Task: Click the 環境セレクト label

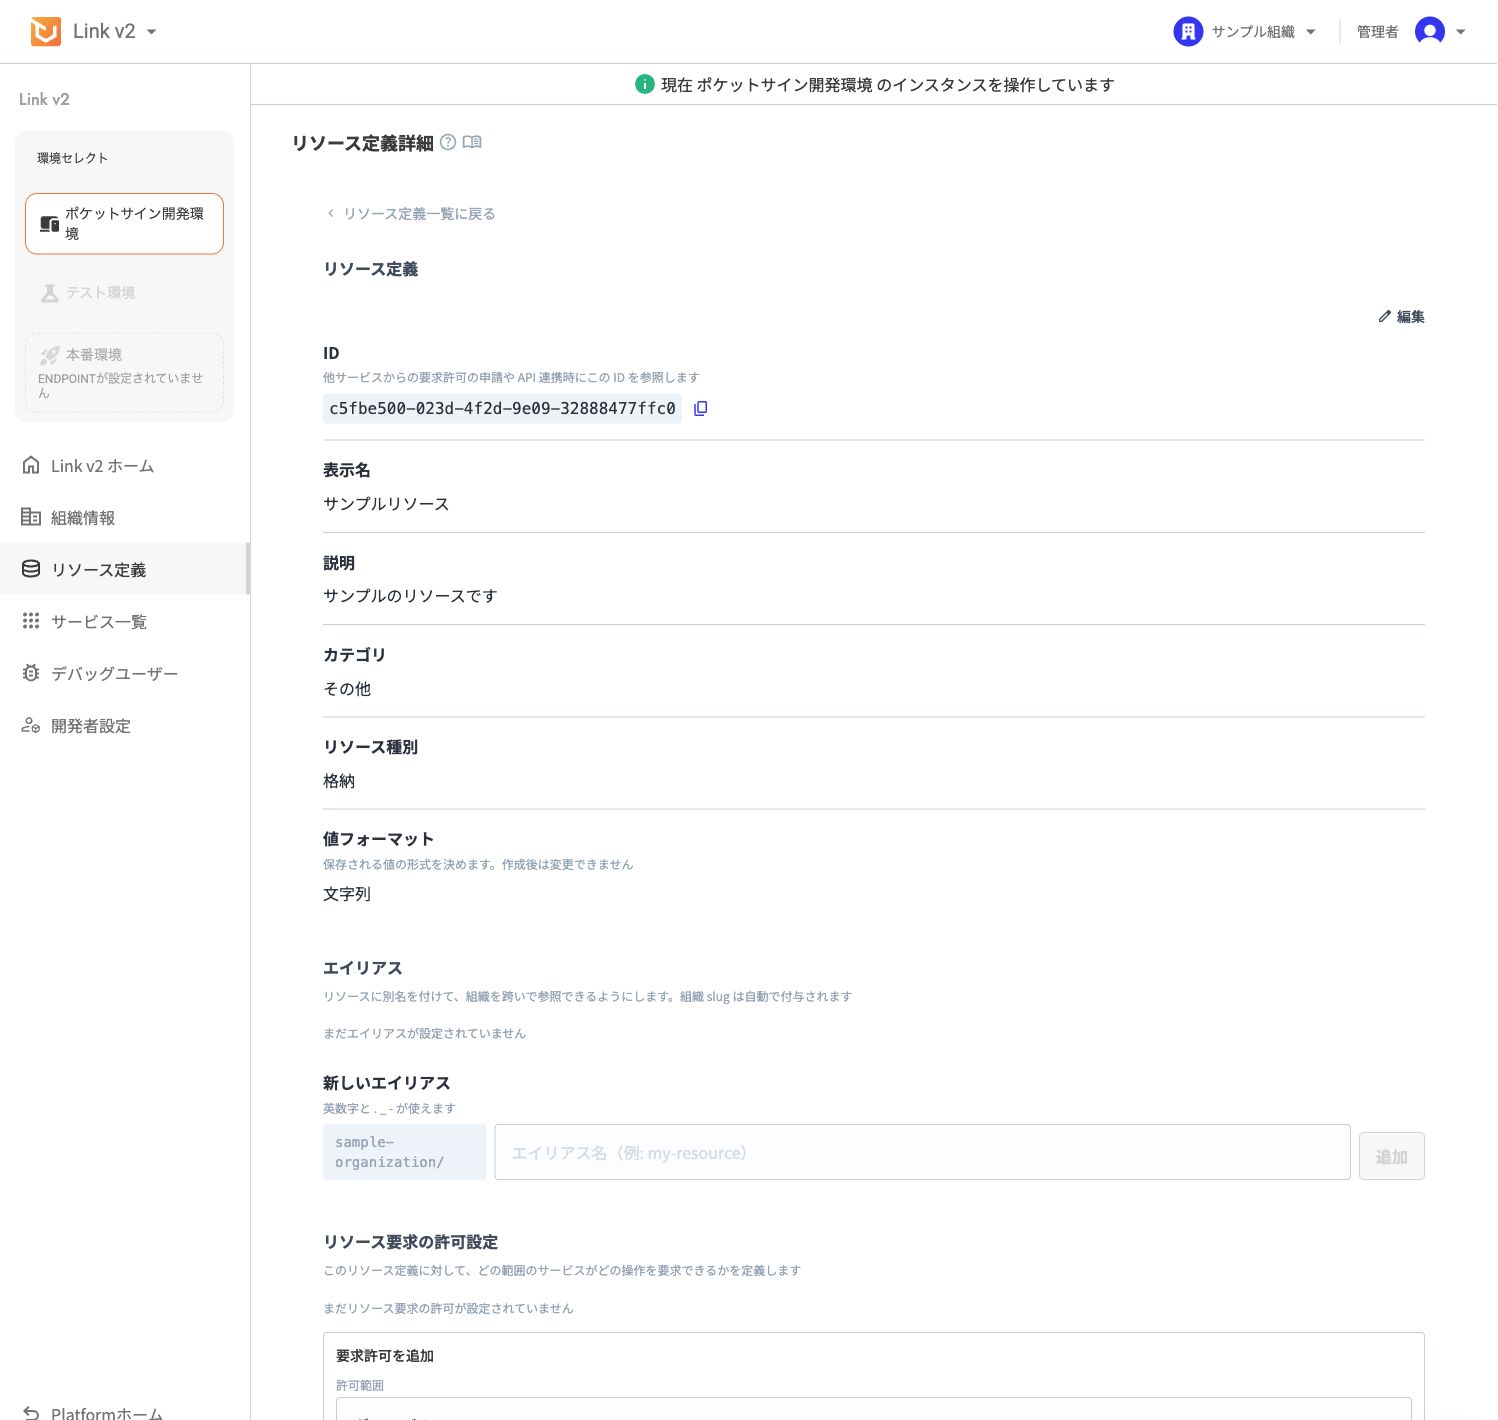Action: [72, 158]
